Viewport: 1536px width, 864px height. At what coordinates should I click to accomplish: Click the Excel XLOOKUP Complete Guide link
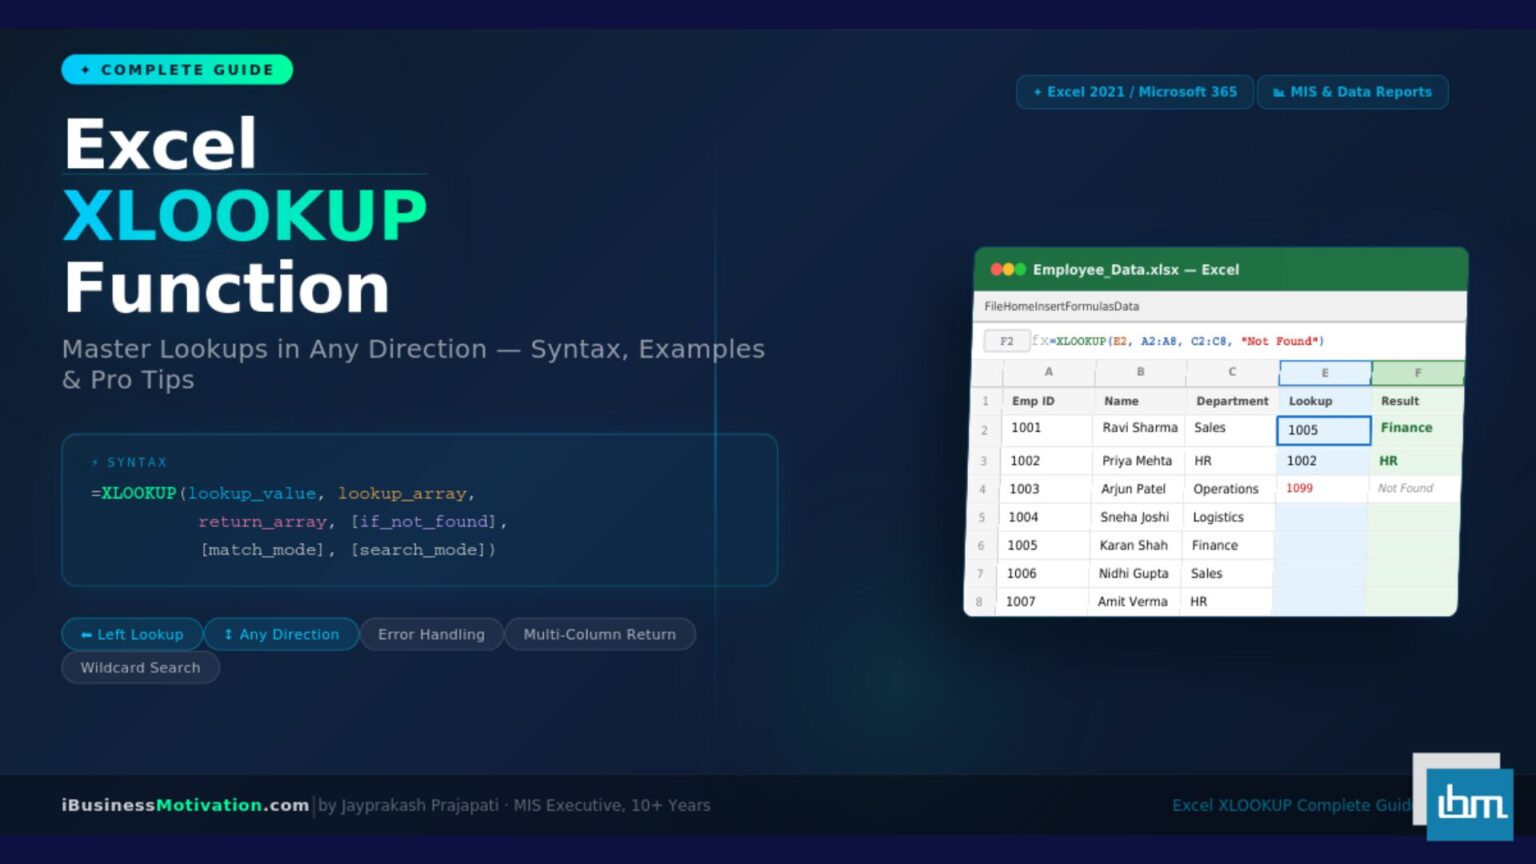(x=1291, y=805)
